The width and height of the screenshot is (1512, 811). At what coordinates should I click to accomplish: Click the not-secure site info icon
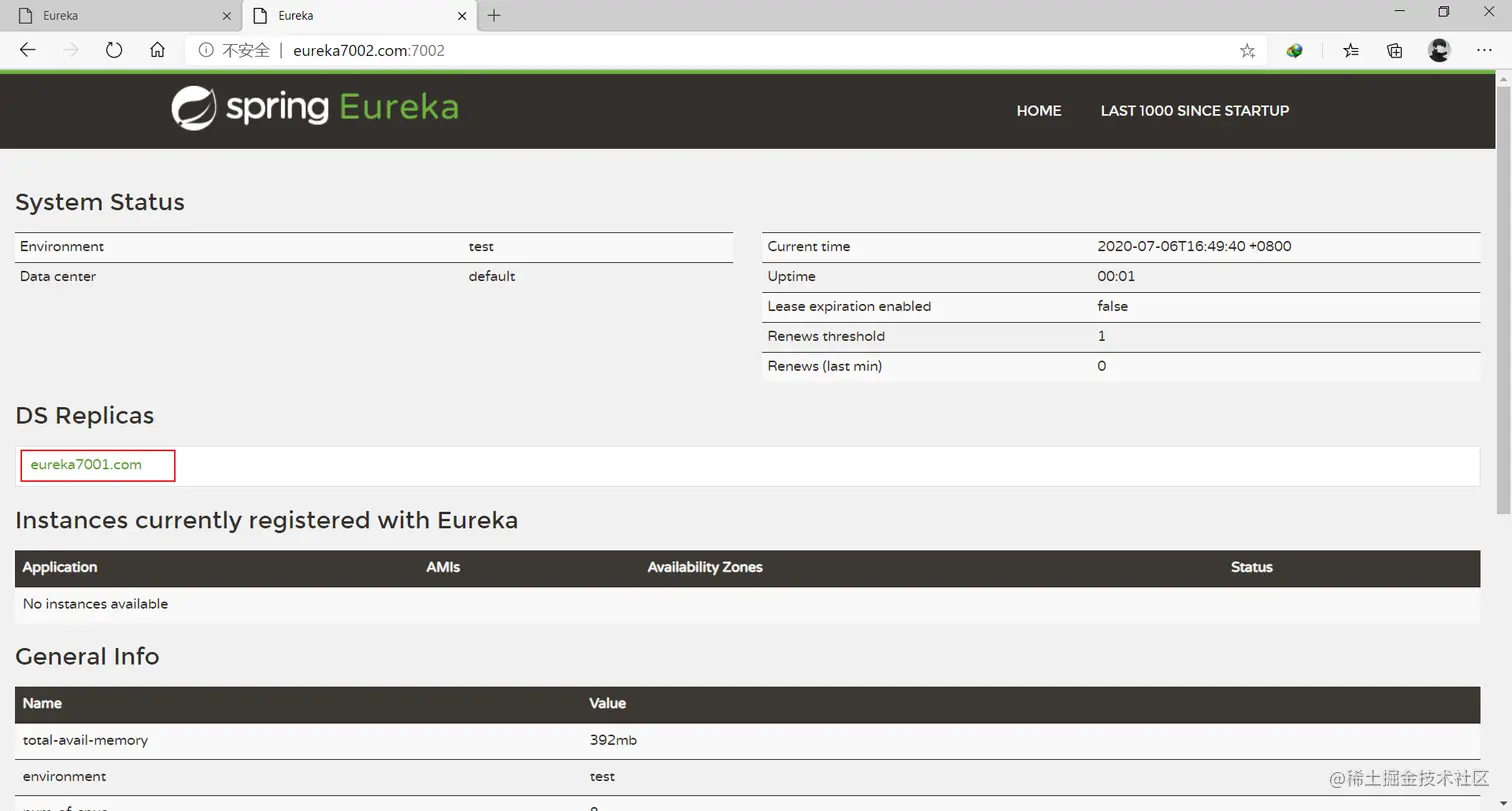click(206, 50)
